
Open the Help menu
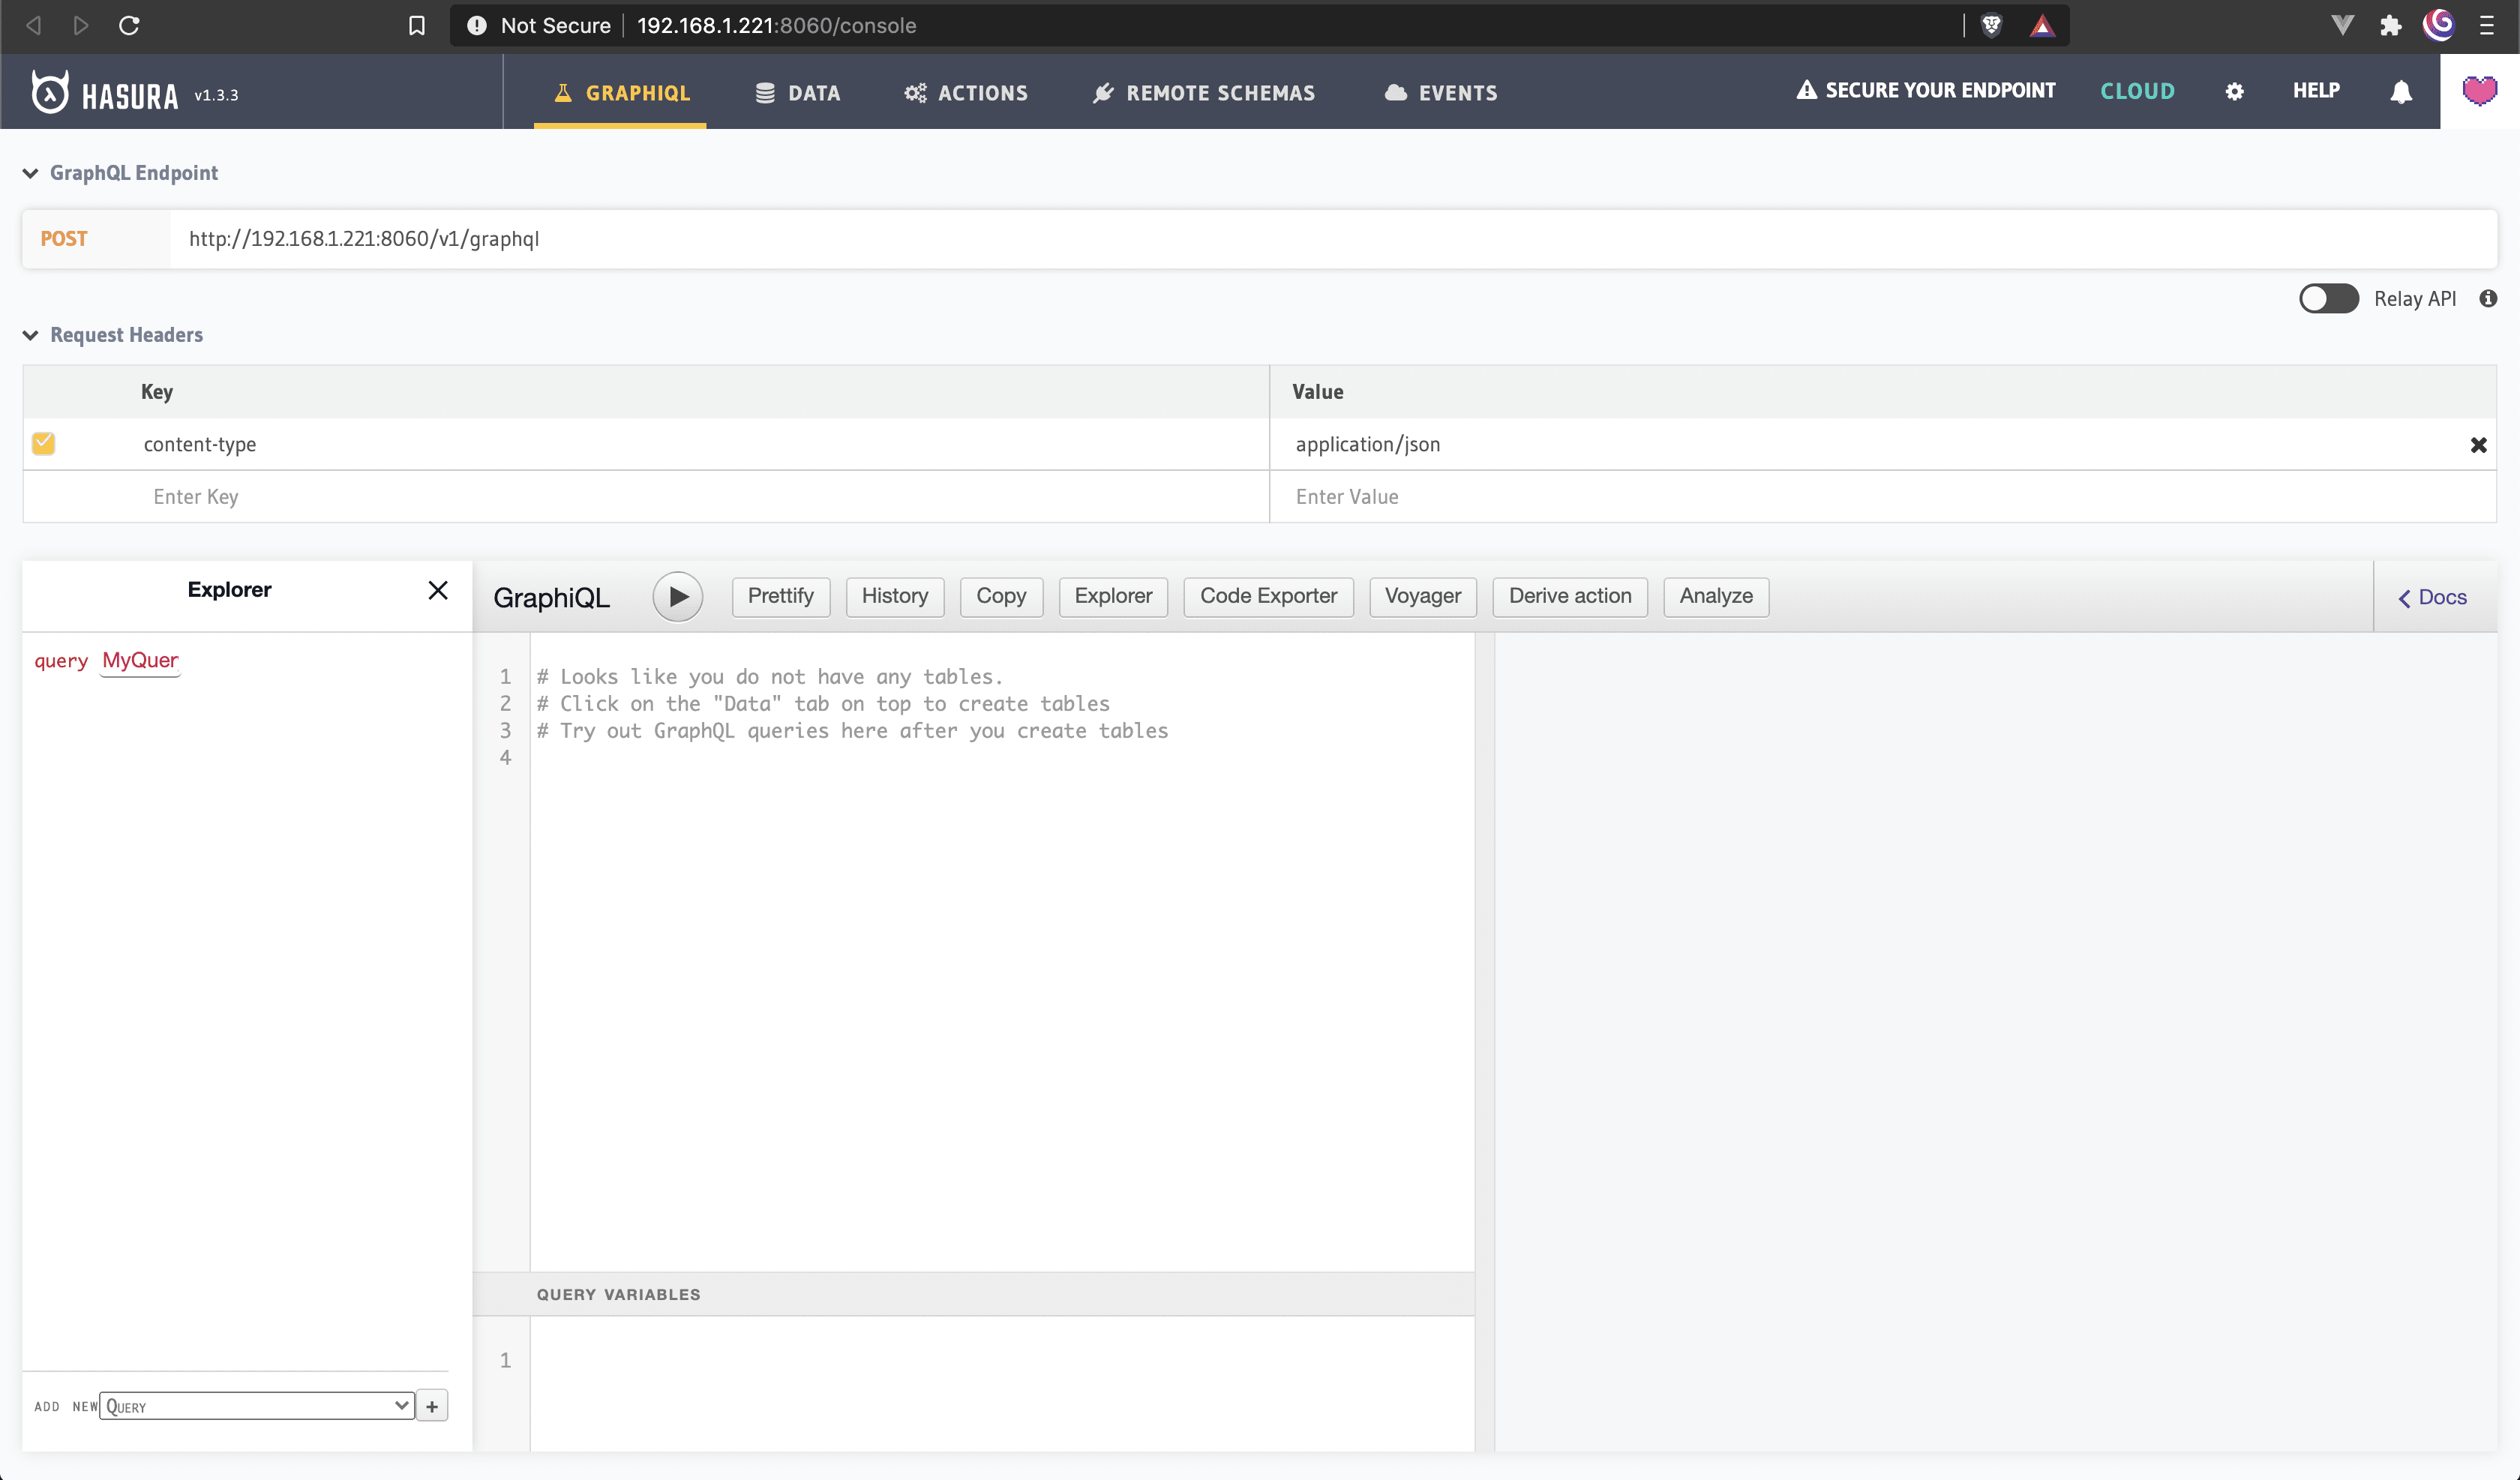coord(2316,91)
